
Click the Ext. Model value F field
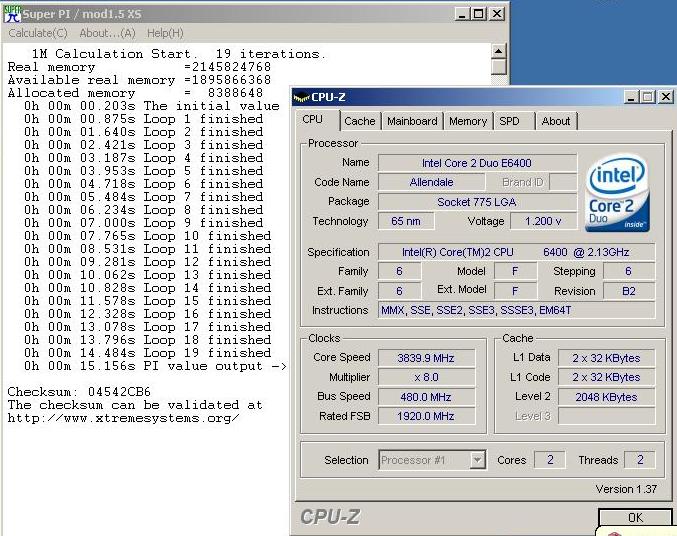tap(515, 291)
